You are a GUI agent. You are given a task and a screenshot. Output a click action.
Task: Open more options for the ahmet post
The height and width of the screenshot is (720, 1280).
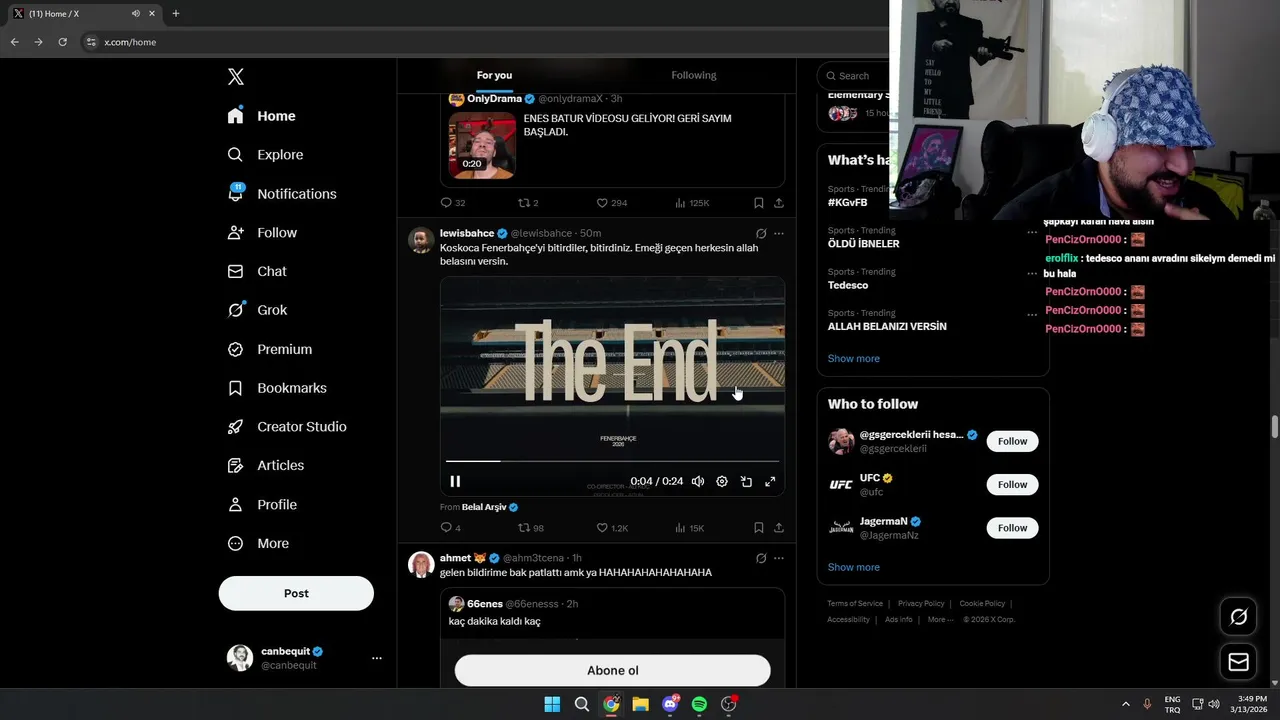pos(779,558)
